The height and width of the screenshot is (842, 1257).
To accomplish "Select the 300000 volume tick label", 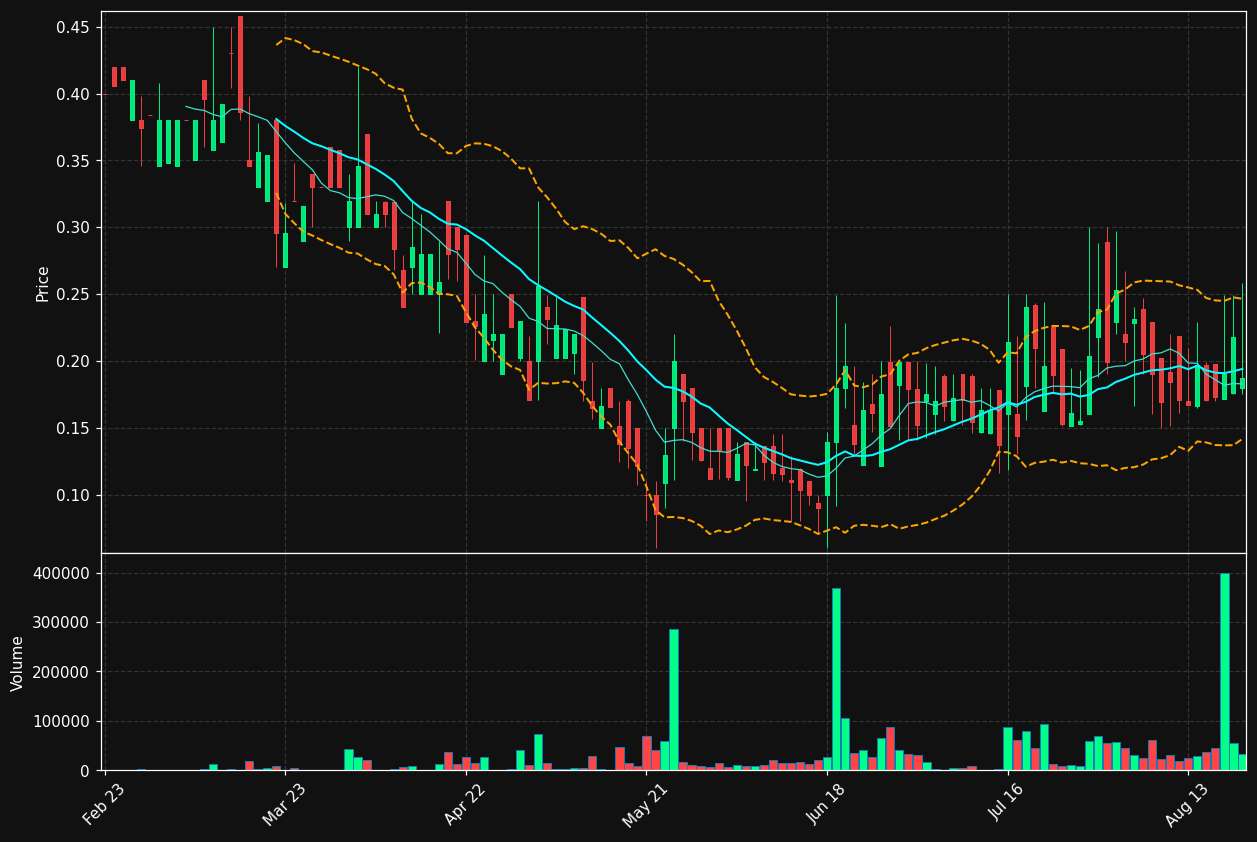I will point(62,623).
